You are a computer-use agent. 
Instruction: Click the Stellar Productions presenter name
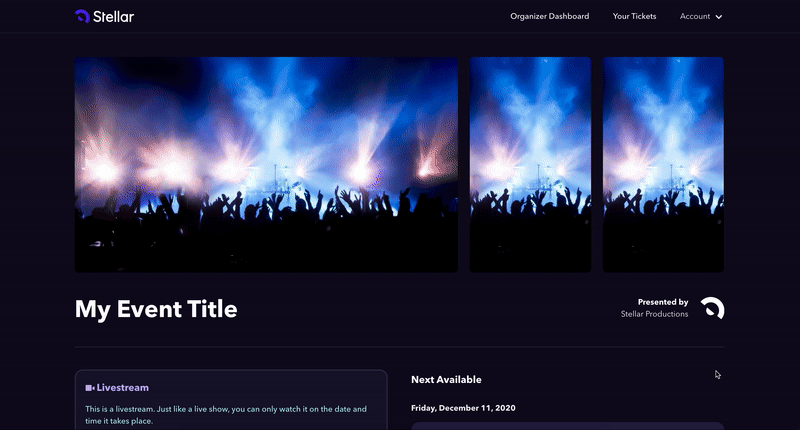(654, 314)
